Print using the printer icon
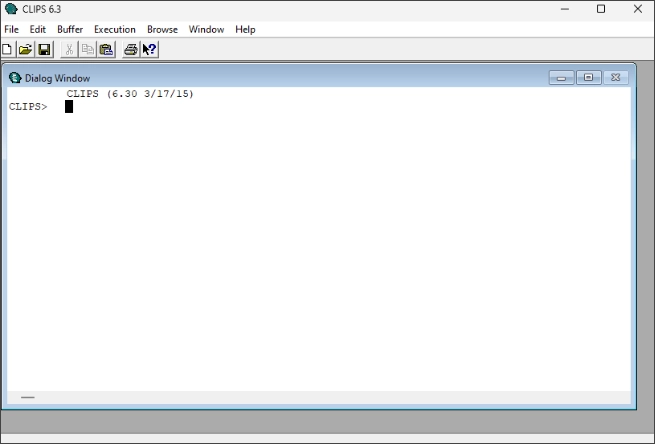Image resolution: width=655 pixels, height=444 pixels. [131, 50]
